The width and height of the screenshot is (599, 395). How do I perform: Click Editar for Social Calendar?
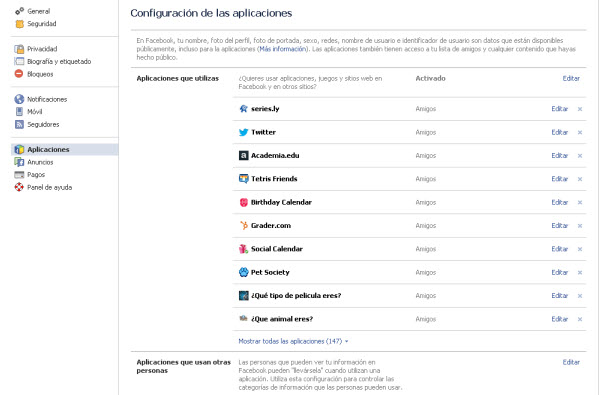[560, 249]
